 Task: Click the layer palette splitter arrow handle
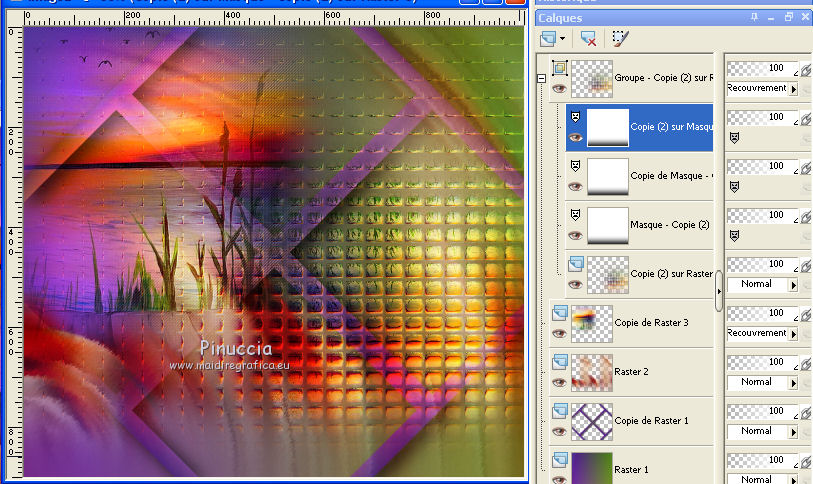tap(718, 291)
